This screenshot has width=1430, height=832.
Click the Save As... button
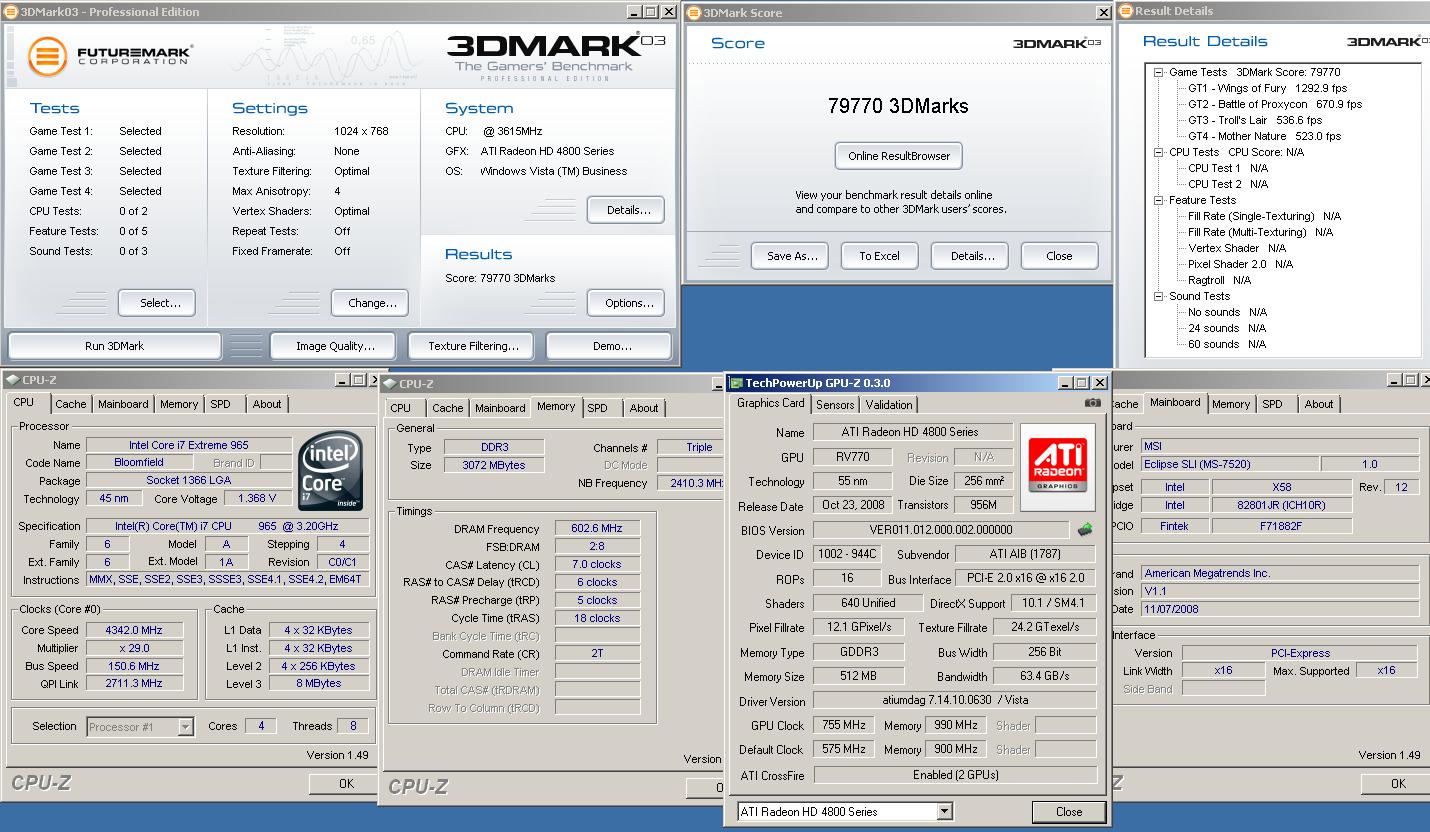[x=792, y=256]
